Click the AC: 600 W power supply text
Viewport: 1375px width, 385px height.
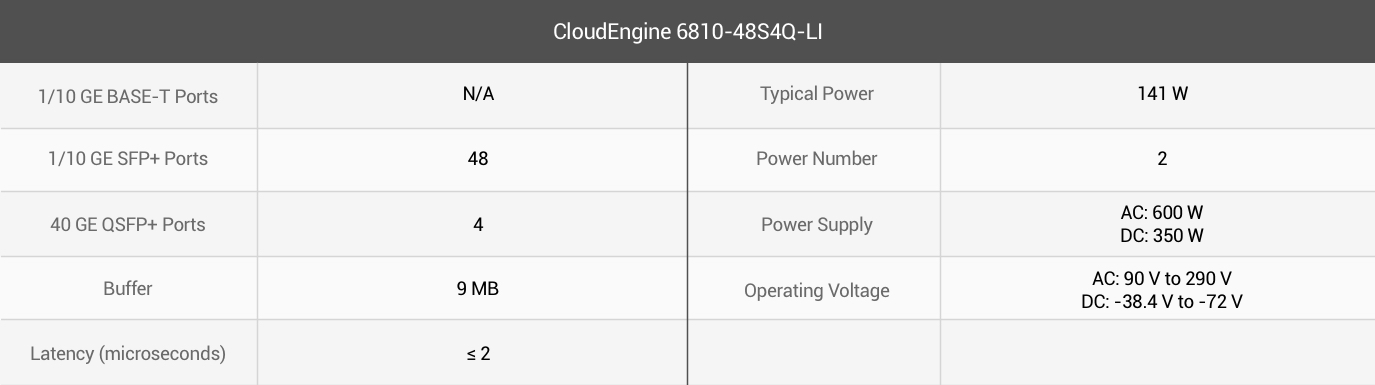click(x=1162, y=213)
